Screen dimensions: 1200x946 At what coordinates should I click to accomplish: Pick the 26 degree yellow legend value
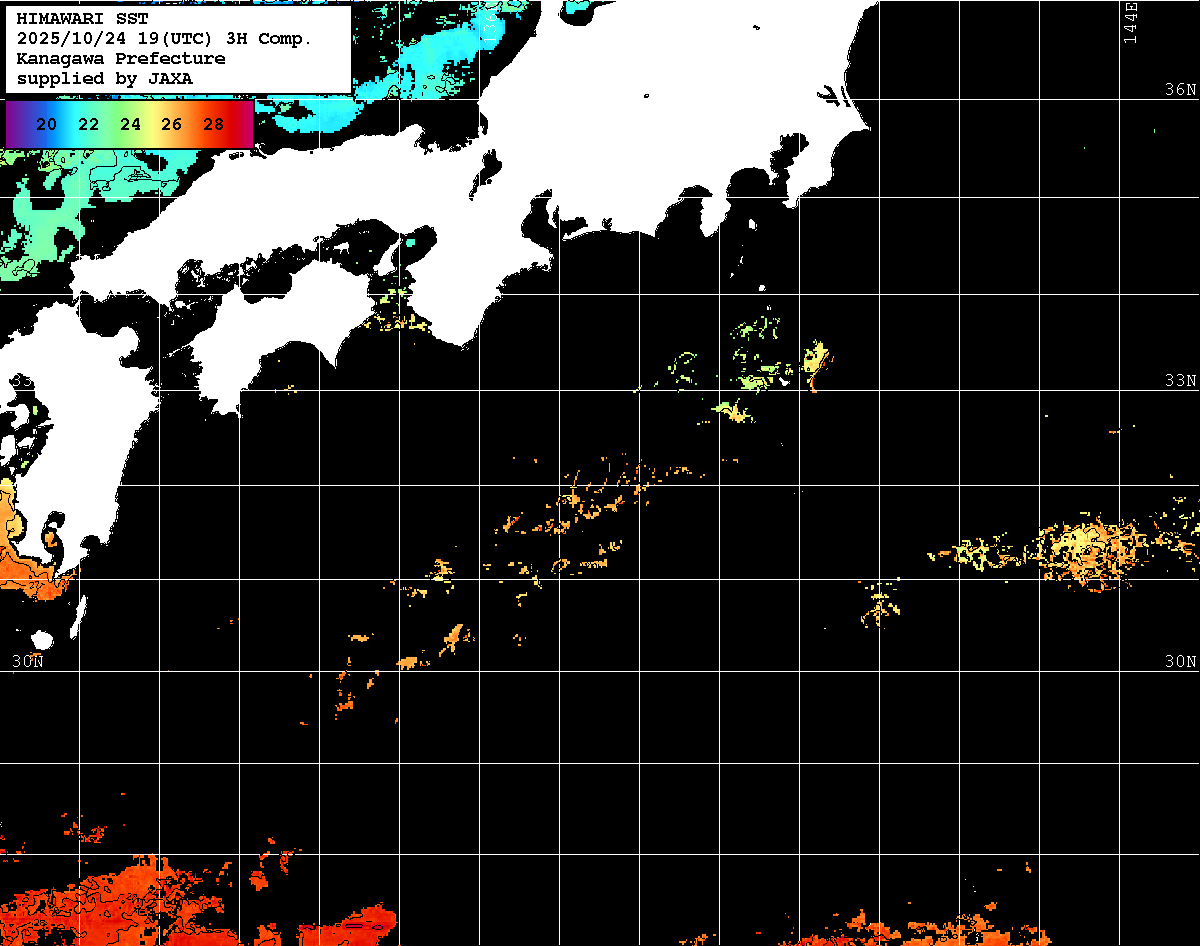click(171, 125)
